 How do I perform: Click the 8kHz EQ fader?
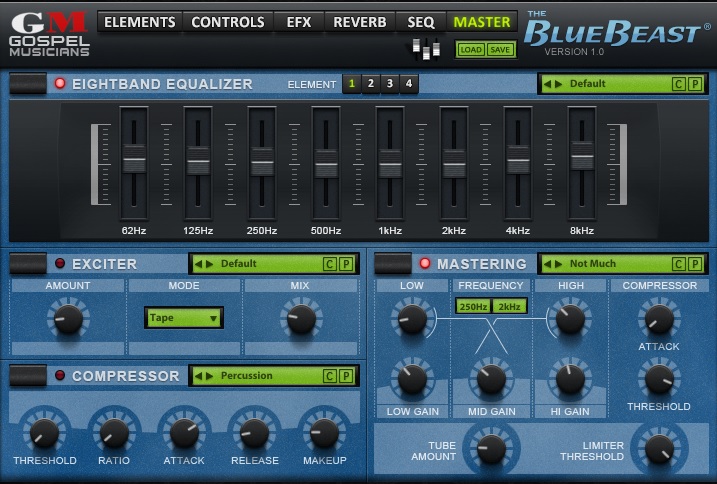click(582, 156)
